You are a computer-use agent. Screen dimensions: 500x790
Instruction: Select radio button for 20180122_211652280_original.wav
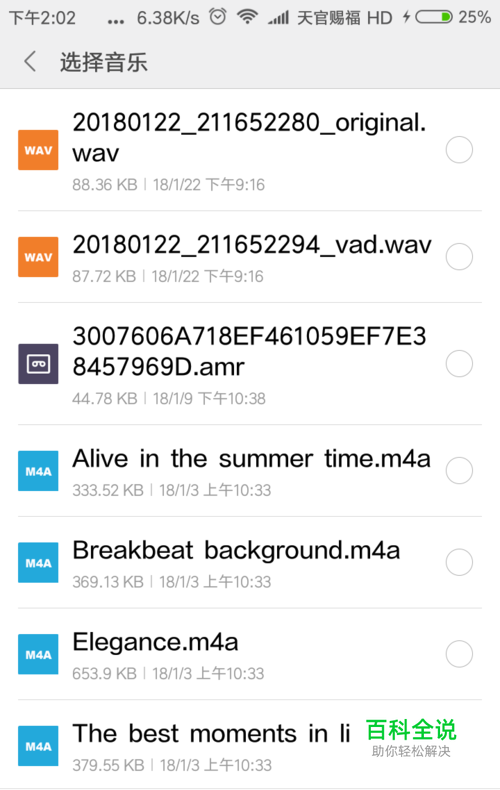click(459, 150)
